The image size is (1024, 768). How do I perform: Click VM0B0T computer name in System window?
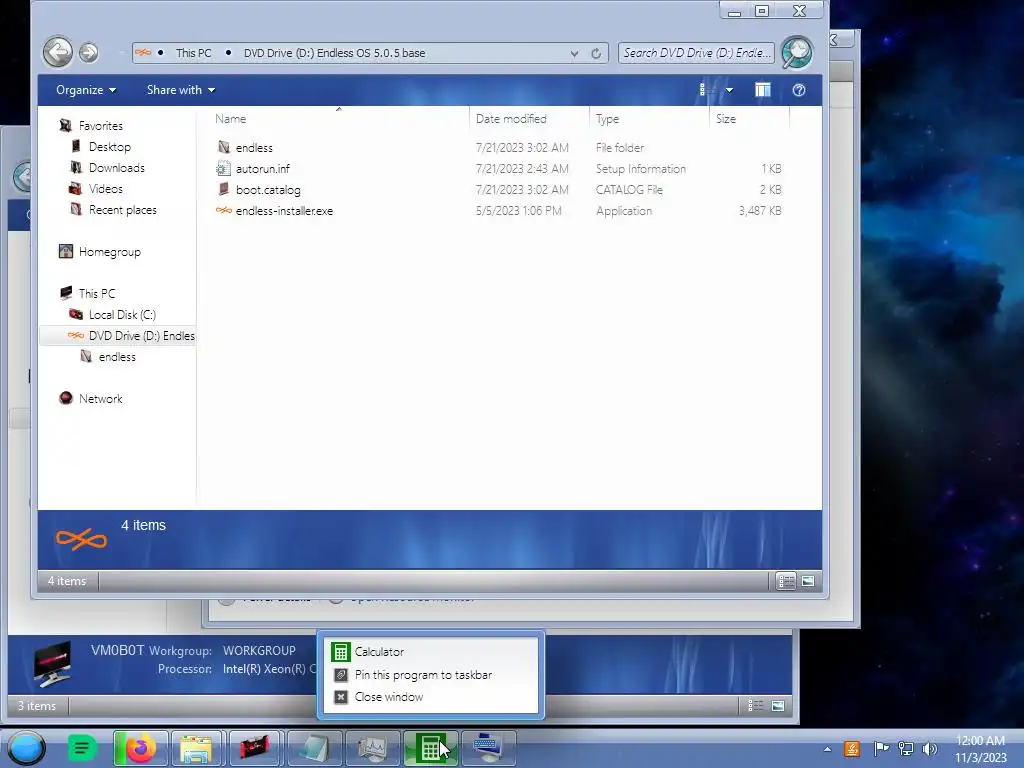[118, 650]
